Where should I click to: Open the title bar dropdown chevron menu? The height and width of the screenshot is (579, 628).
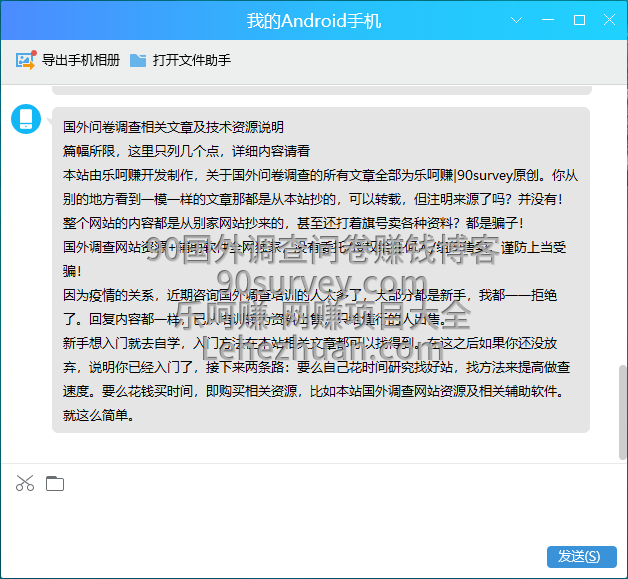tap(517, 20)
